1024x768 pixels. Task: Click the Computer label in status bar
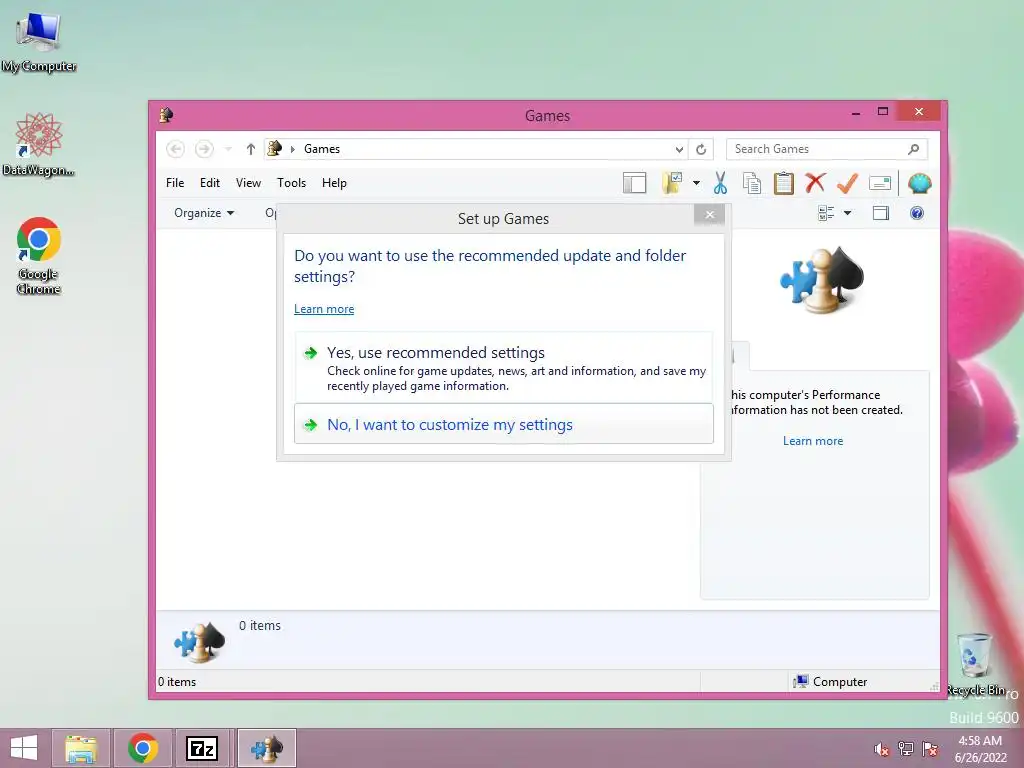pos(840,682)
